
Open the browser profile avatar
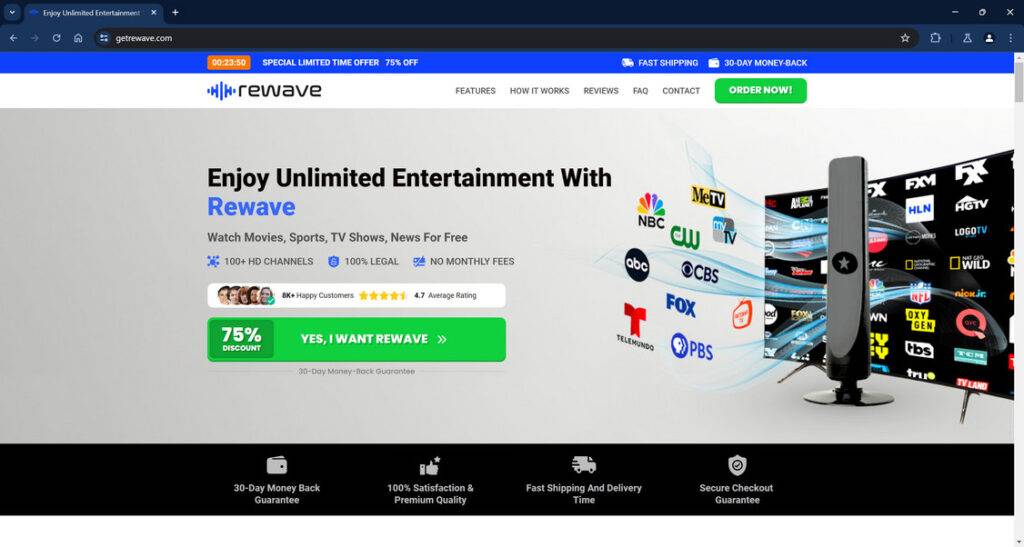(x=989, y=38)
